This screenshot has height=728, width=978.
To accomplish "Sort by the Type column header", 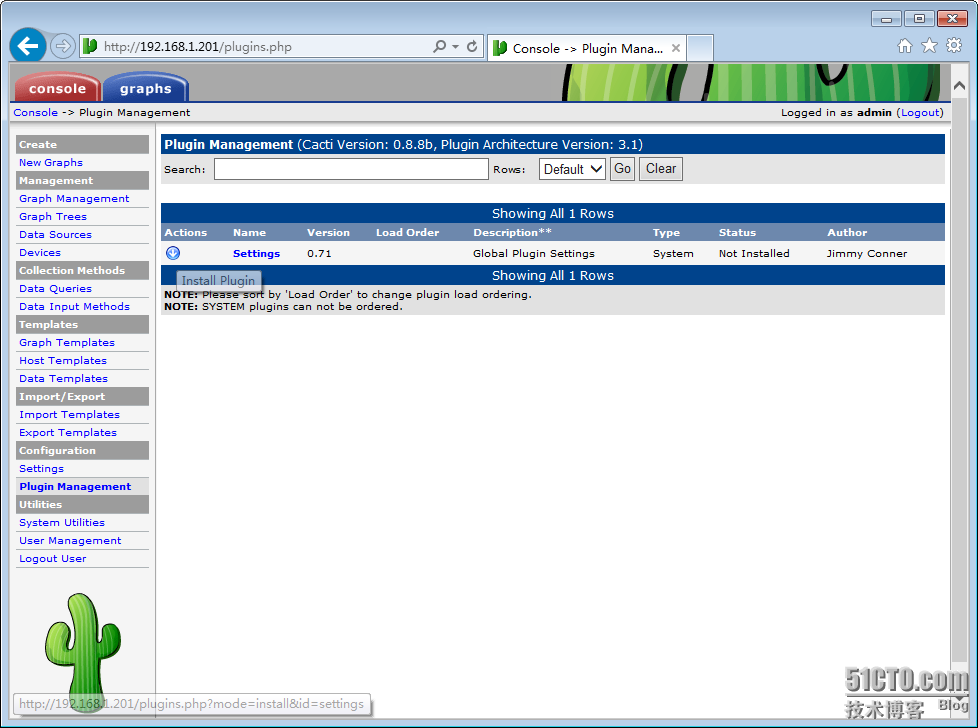I will coord(666,233).
